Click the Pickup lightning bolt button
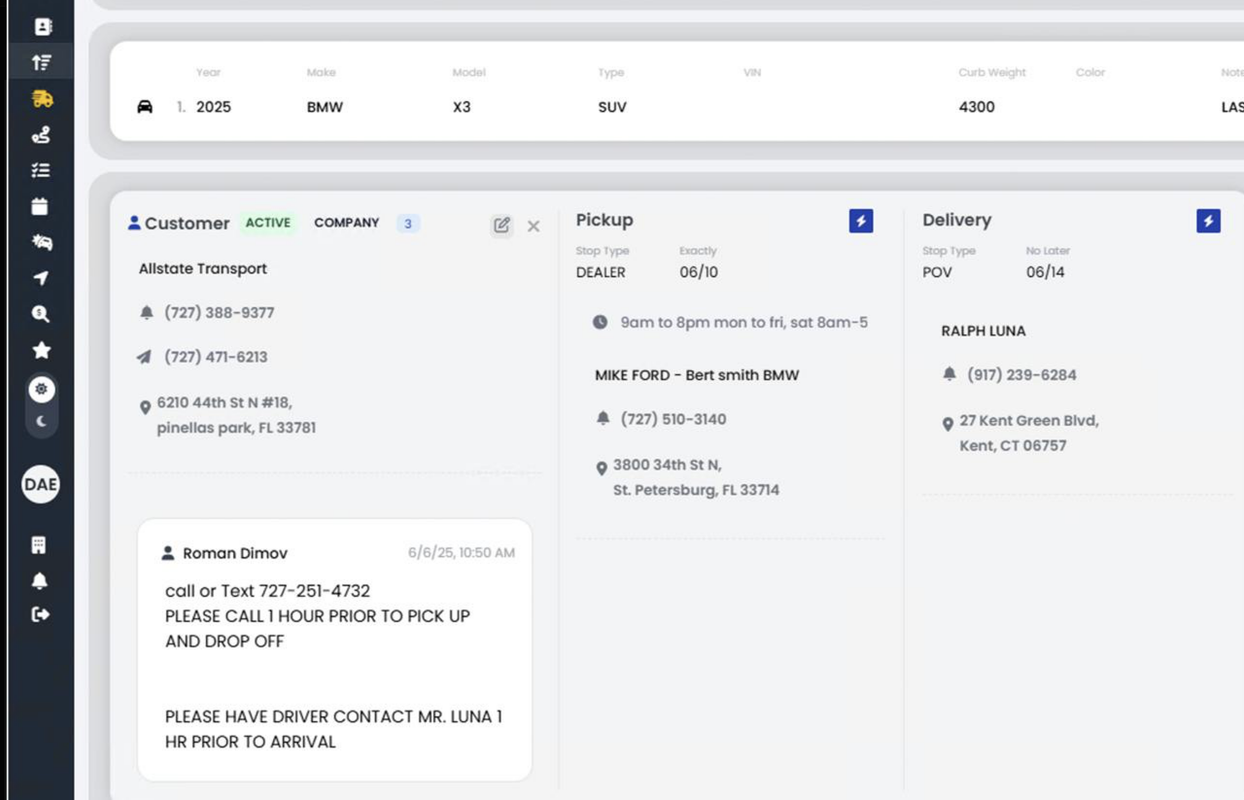 [x=861, y=221]
